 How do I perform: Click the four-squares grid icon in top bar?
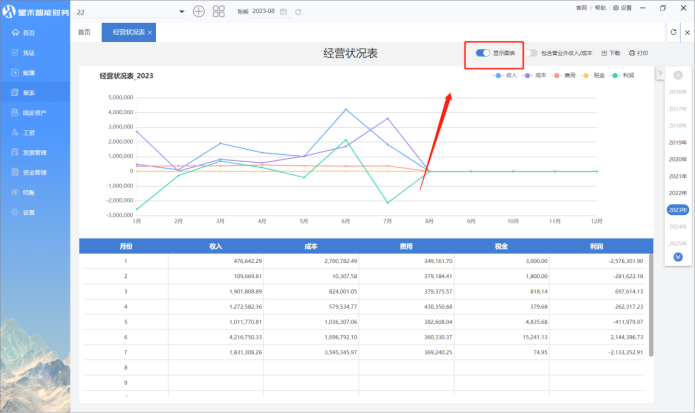point(219,12)
